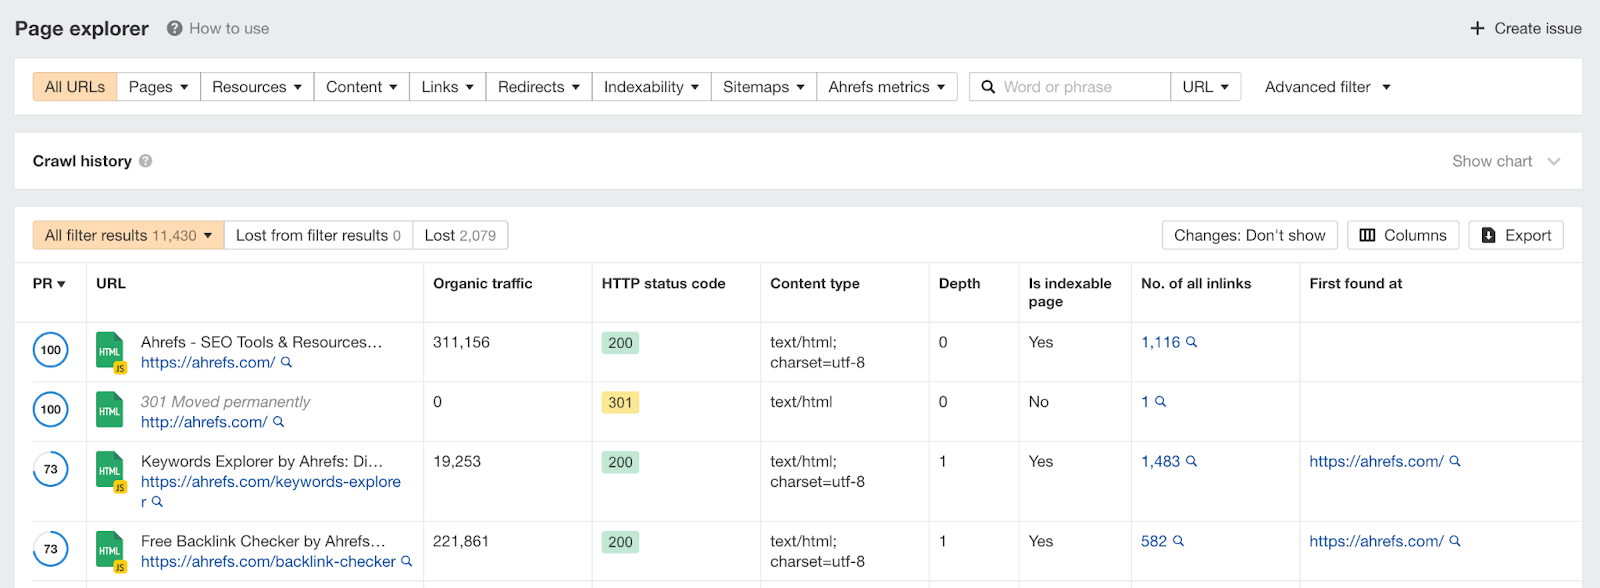Select the All URLs filter tab
The height and width of the screenshot is (588, 1600).
(75, 87)
